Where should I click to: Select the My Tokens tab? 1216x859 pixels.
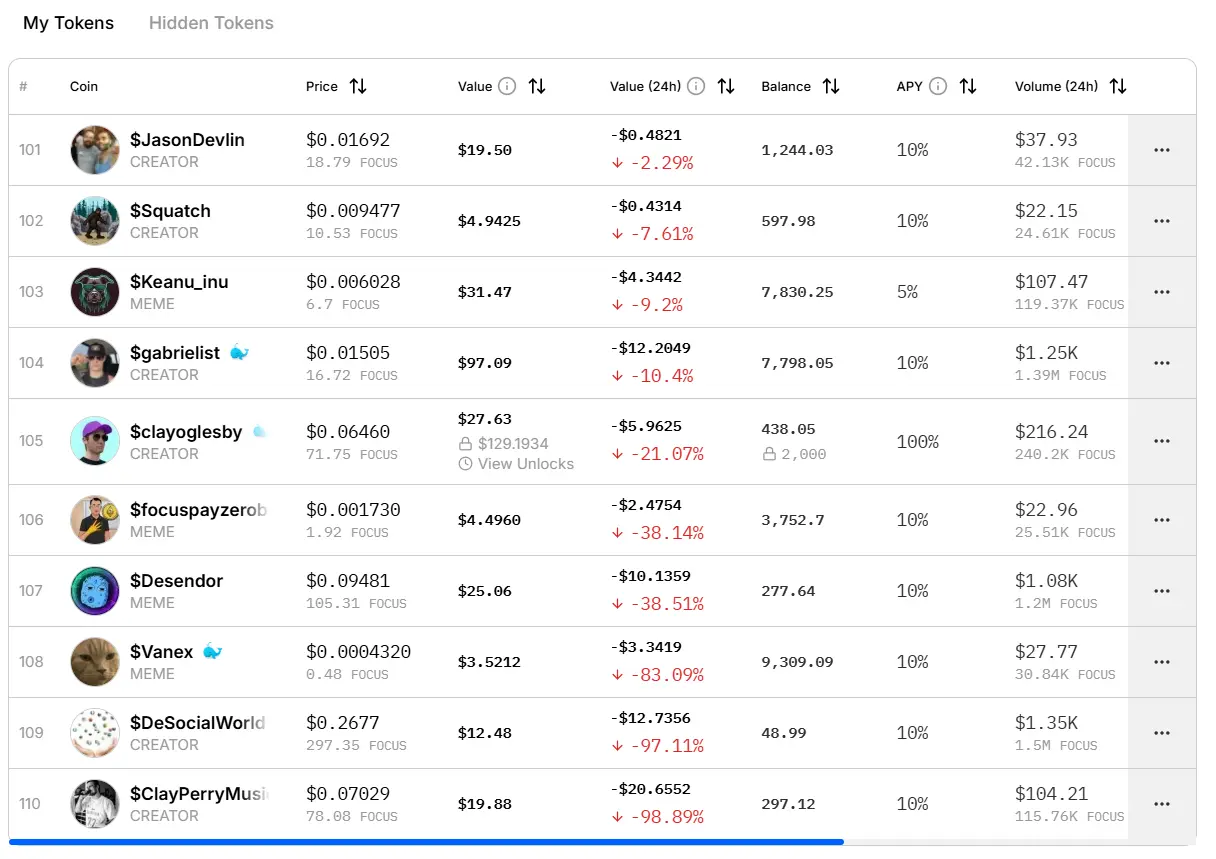click(69, 23)
